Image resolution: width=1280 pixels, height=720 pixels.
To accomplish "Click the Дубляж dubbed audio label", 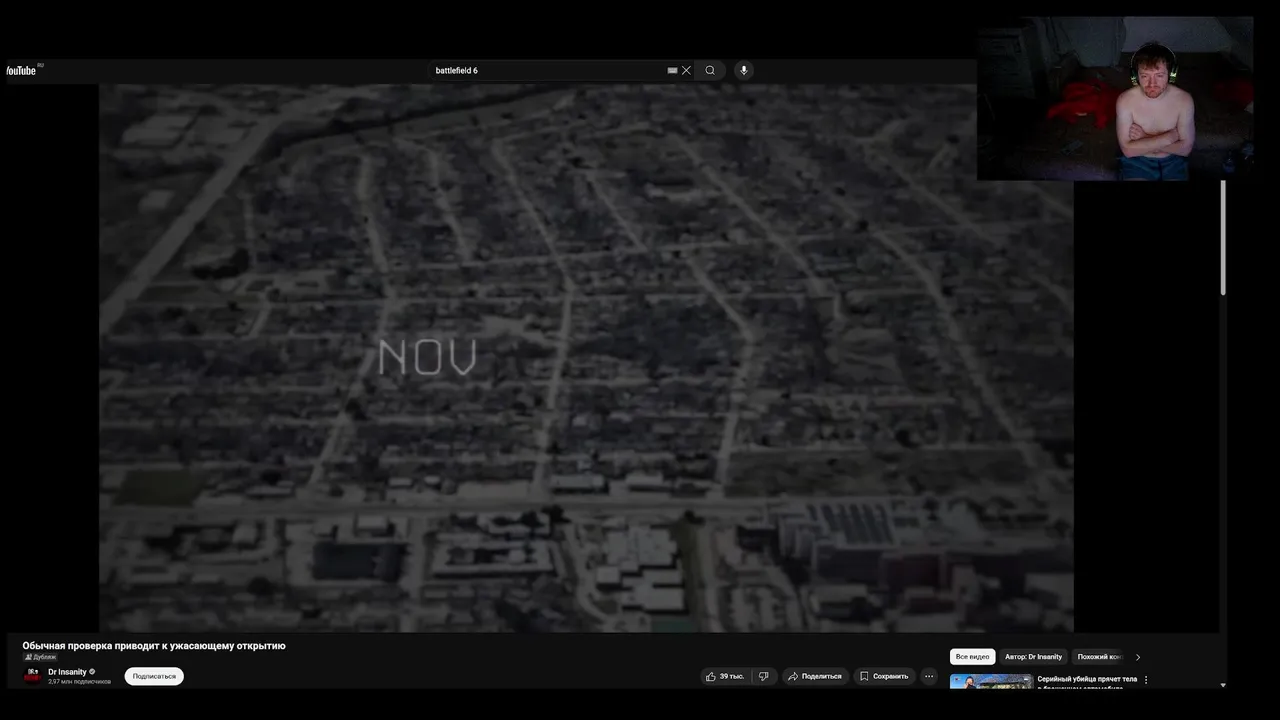I will tap(40, 657).
